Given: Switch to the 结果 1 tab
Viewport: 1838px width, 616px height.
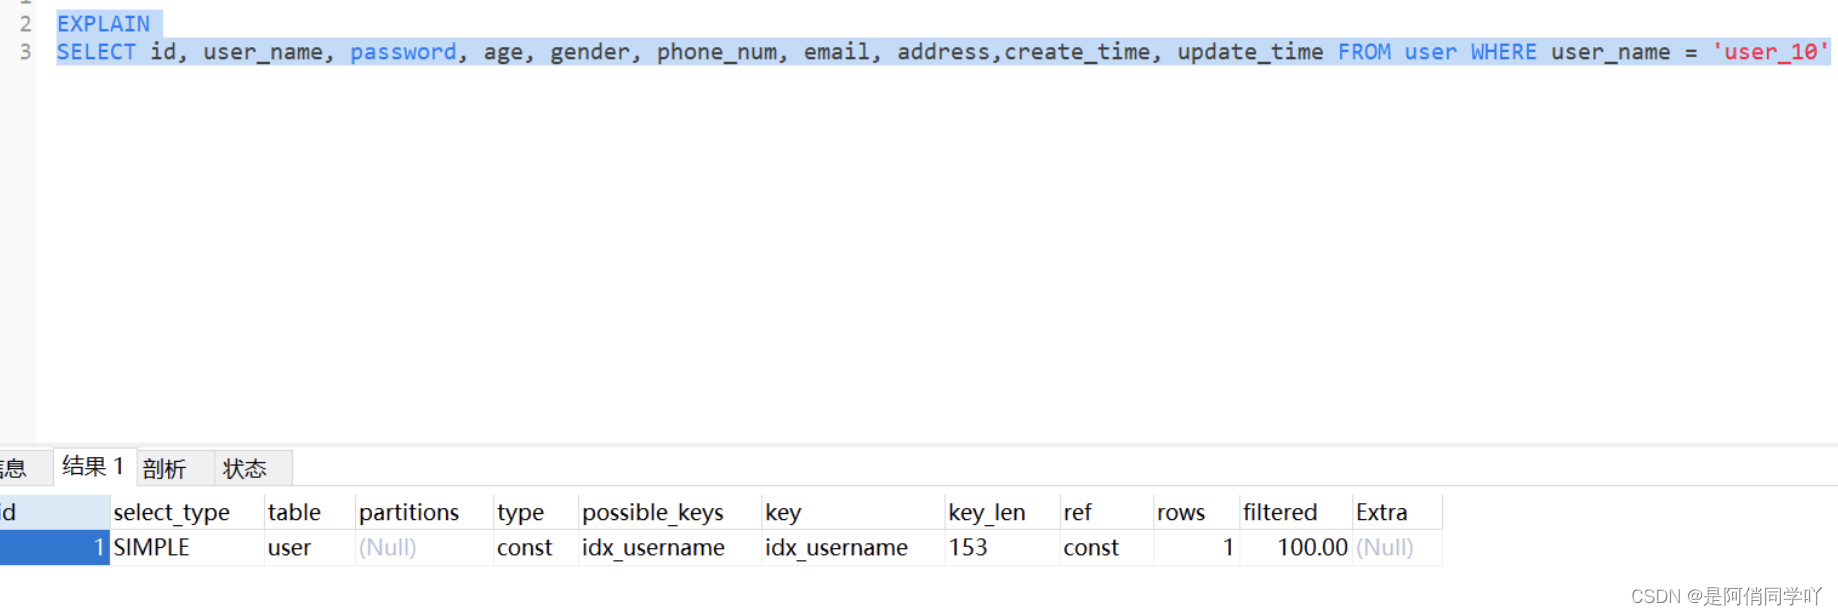Looking at the screenshot, I should coord(93,467).
